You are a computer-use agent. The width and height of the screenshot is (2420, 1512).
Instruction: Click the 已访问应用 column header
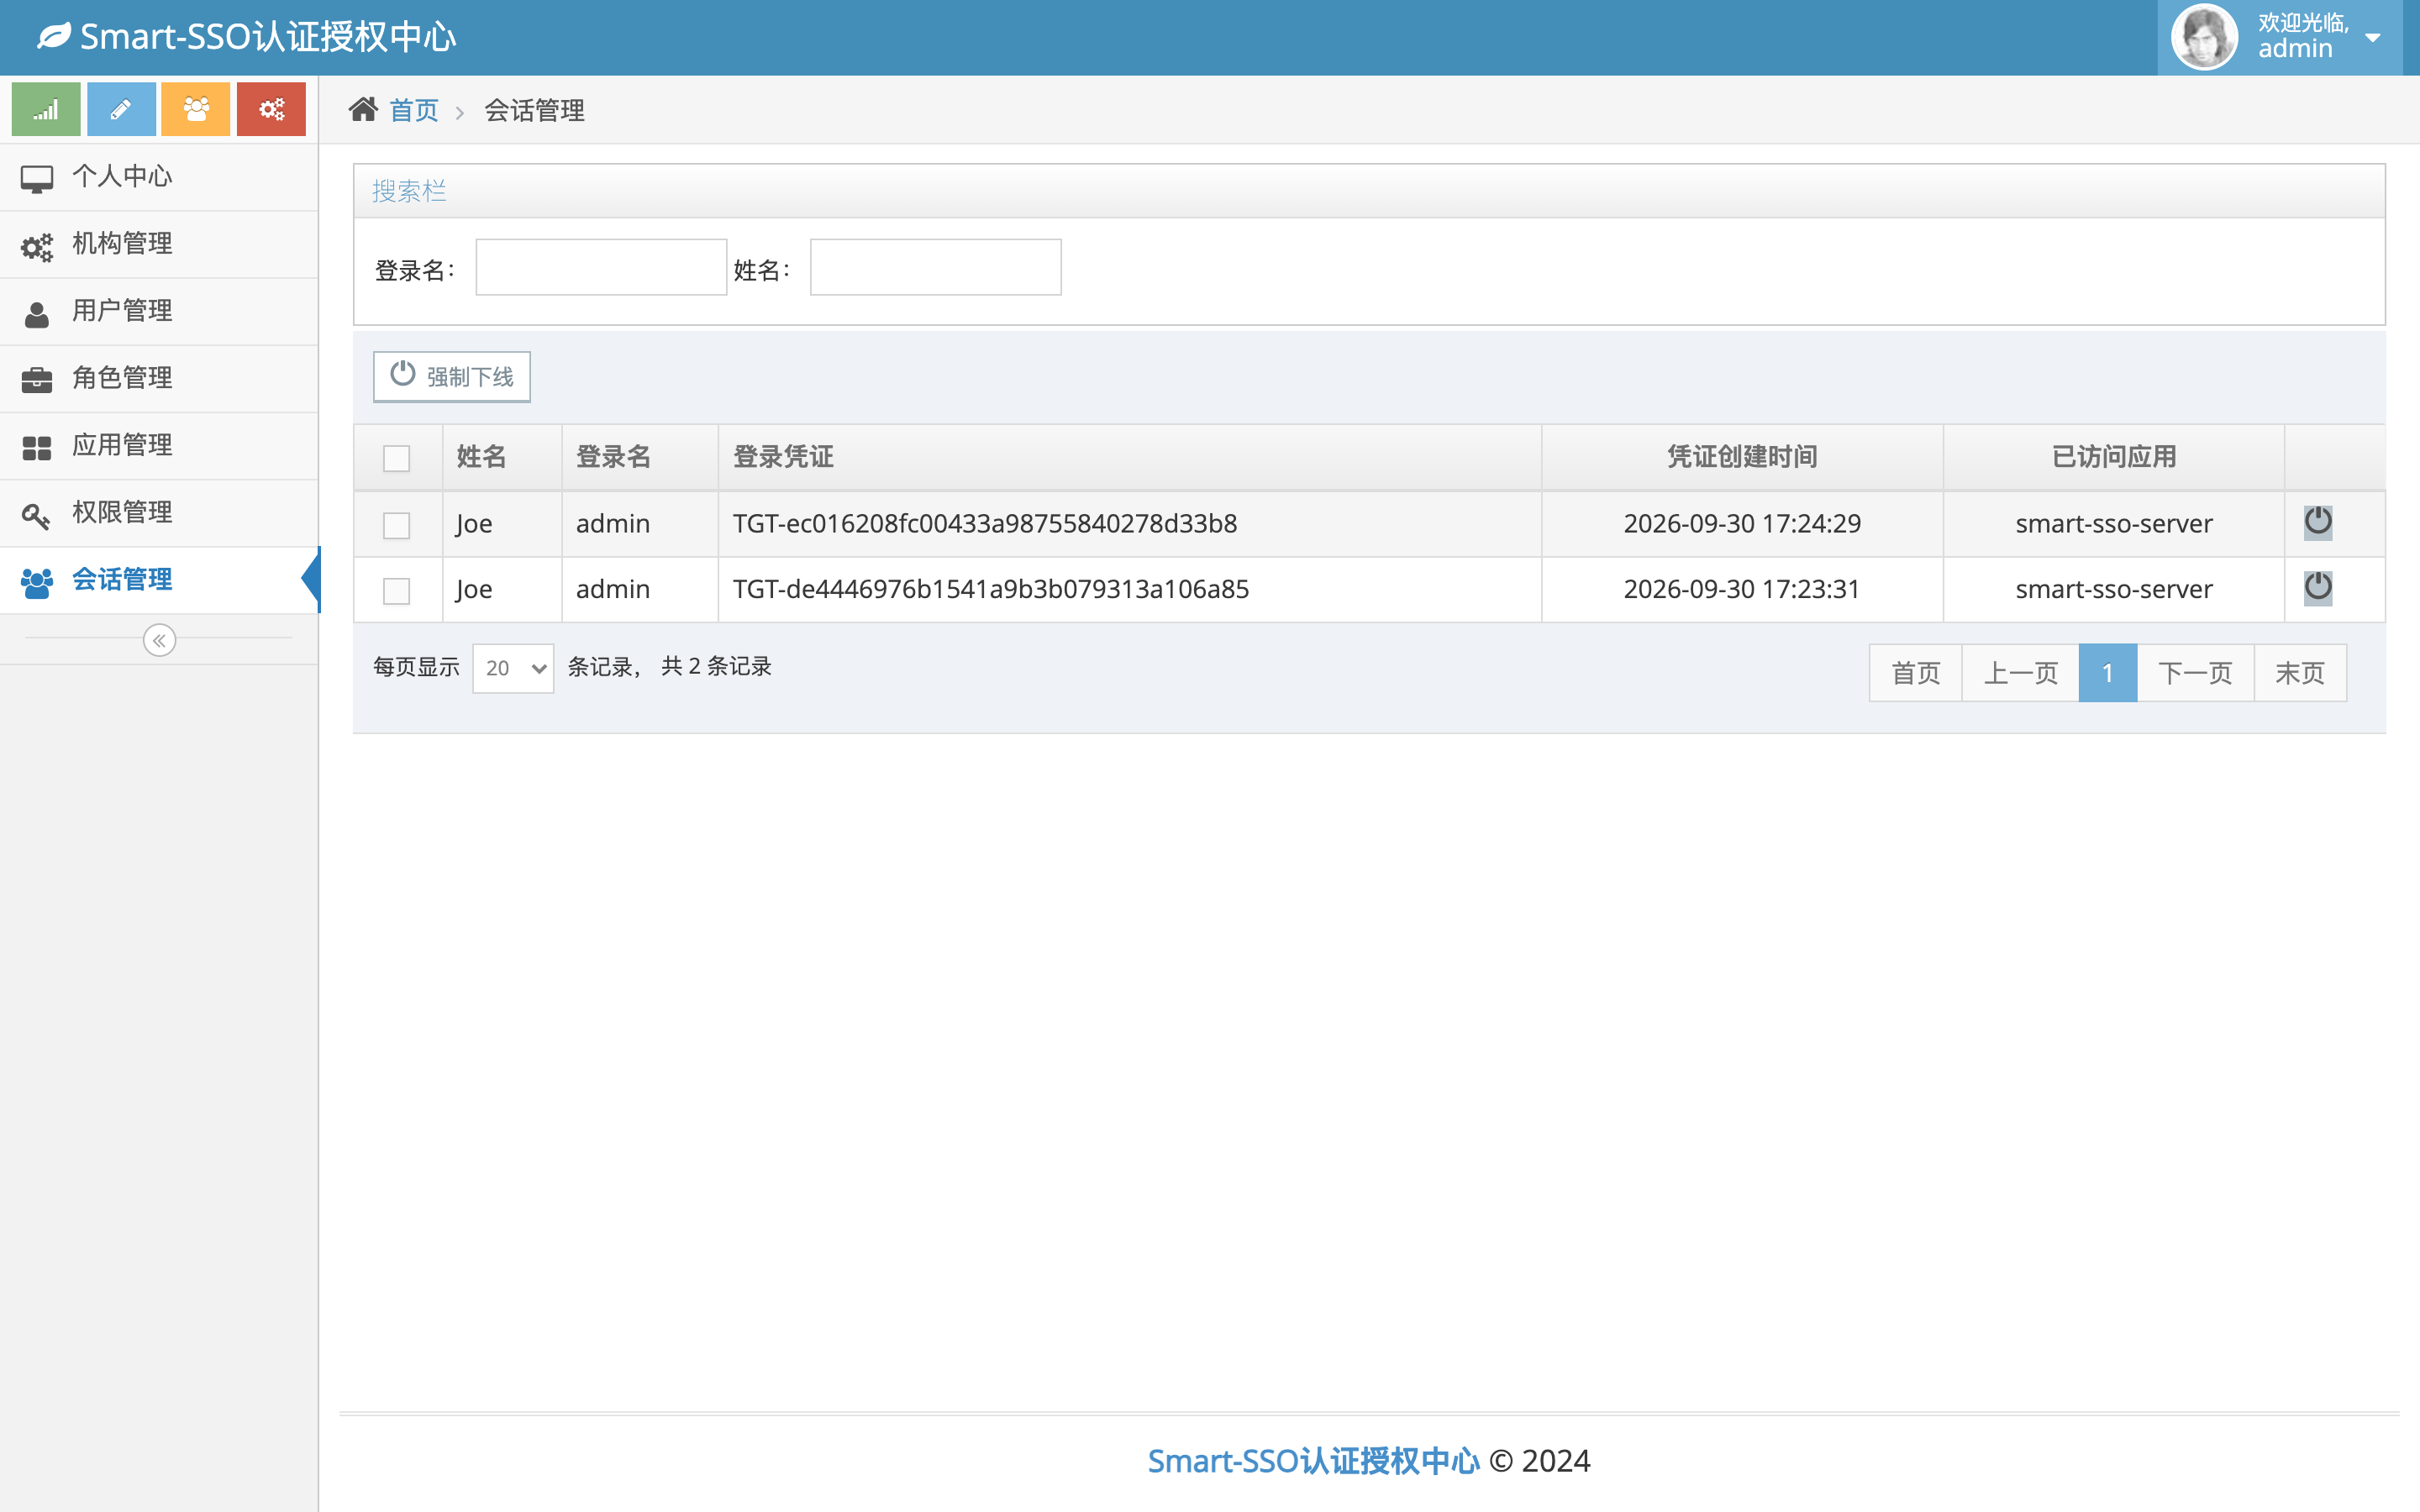pyautogui.click(x=2114, y=457)
